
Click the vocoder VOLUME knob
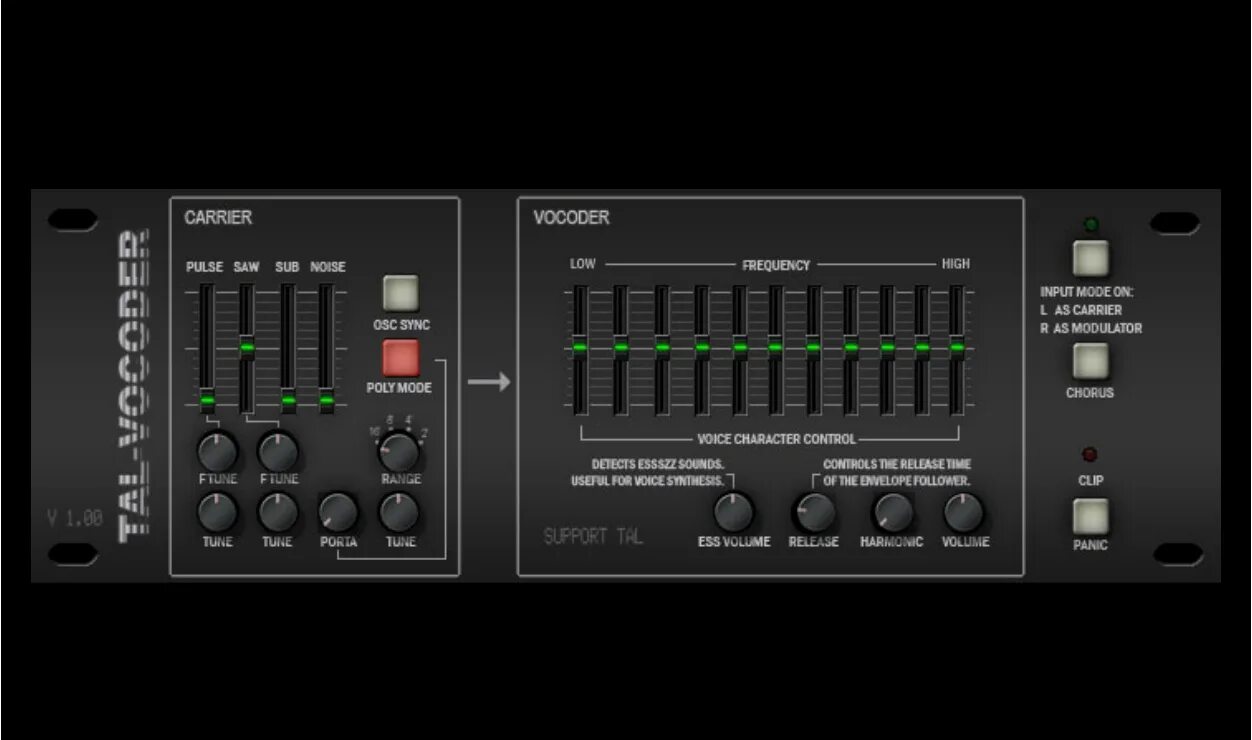click(x=964, y=512)
